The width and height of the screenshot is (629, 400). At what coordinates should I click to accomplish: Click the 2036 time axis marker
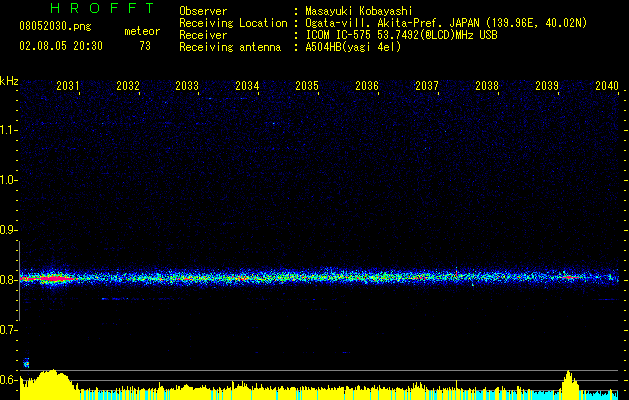point(367,85)
